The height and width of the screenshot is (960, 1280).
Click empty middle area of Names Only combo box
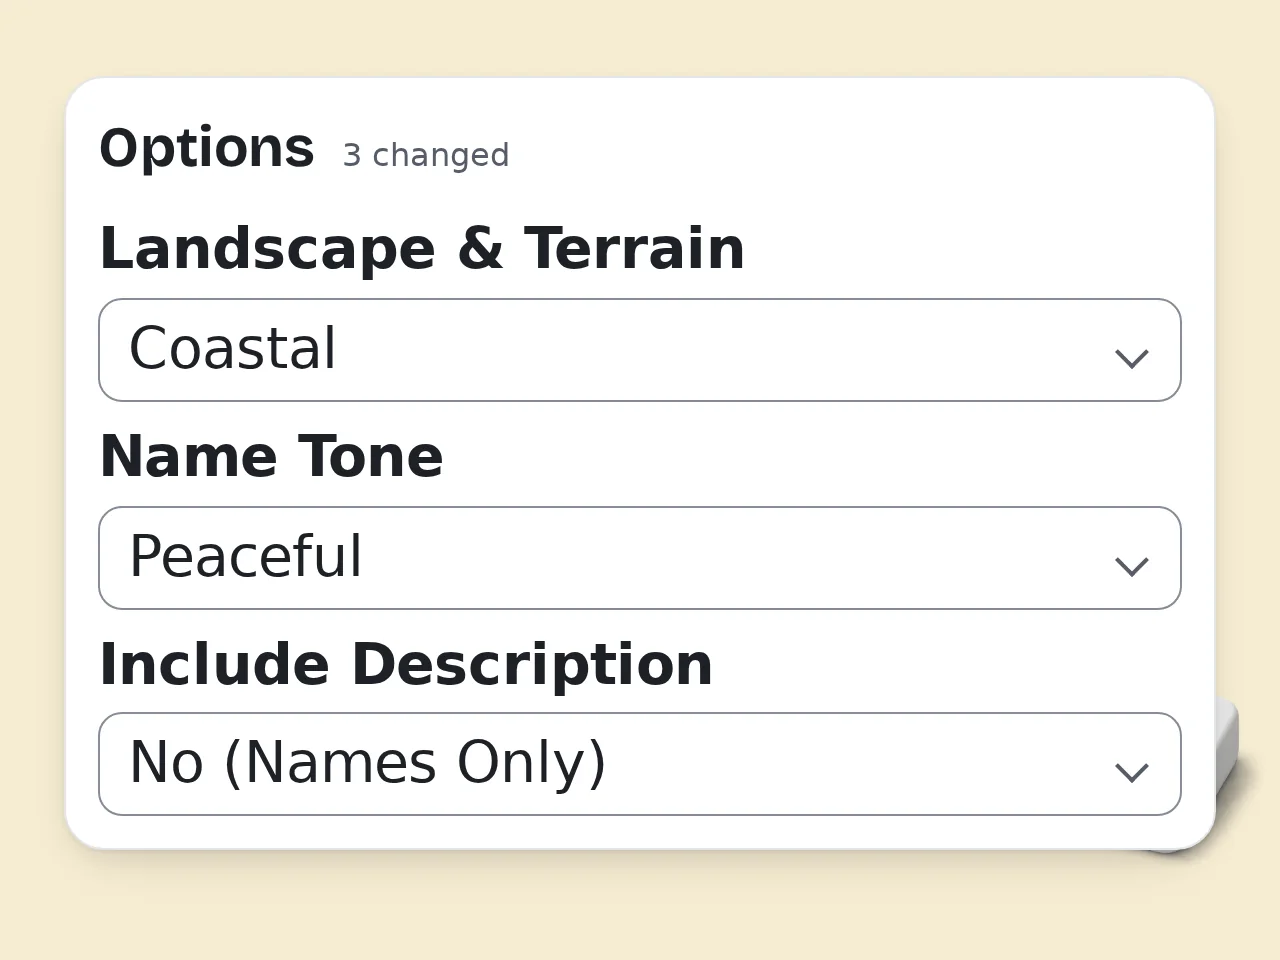coord(860,764)
